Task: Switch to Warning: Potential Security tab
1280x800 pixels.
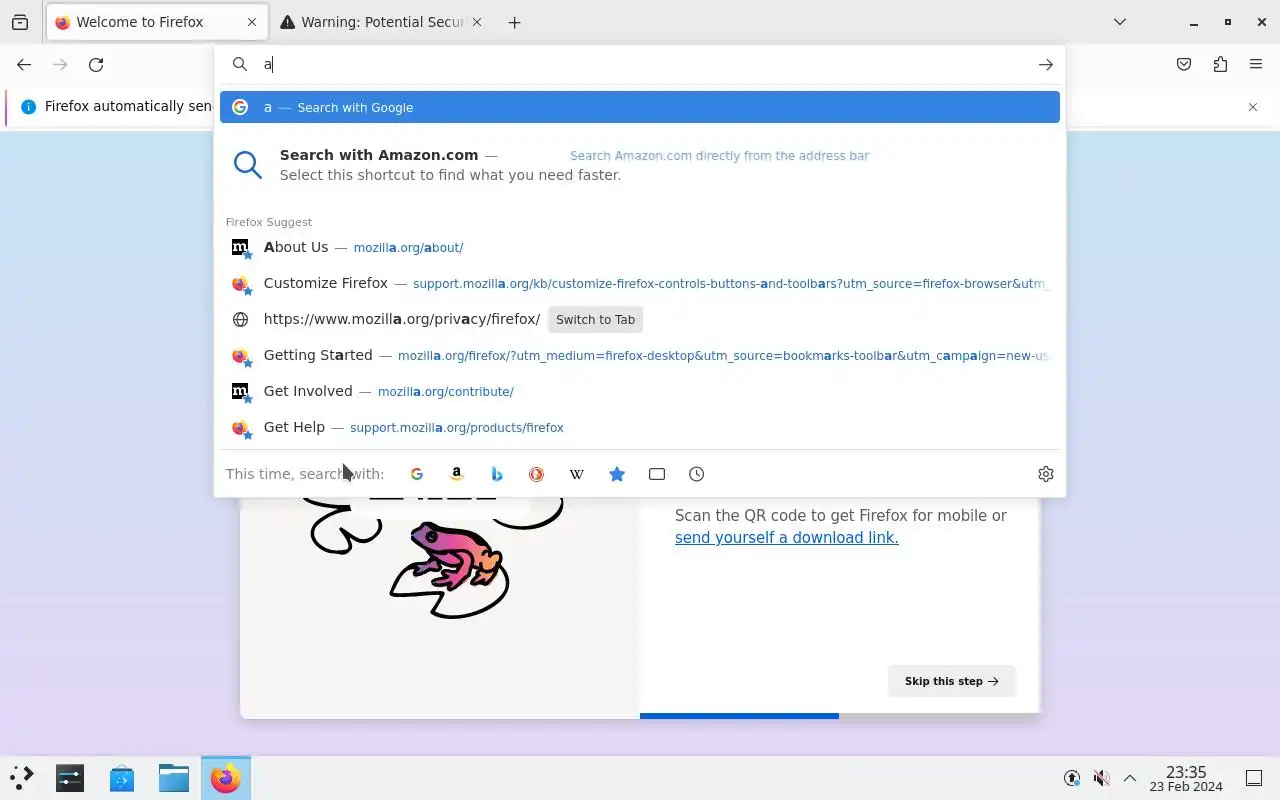Action: coord(381,22)
